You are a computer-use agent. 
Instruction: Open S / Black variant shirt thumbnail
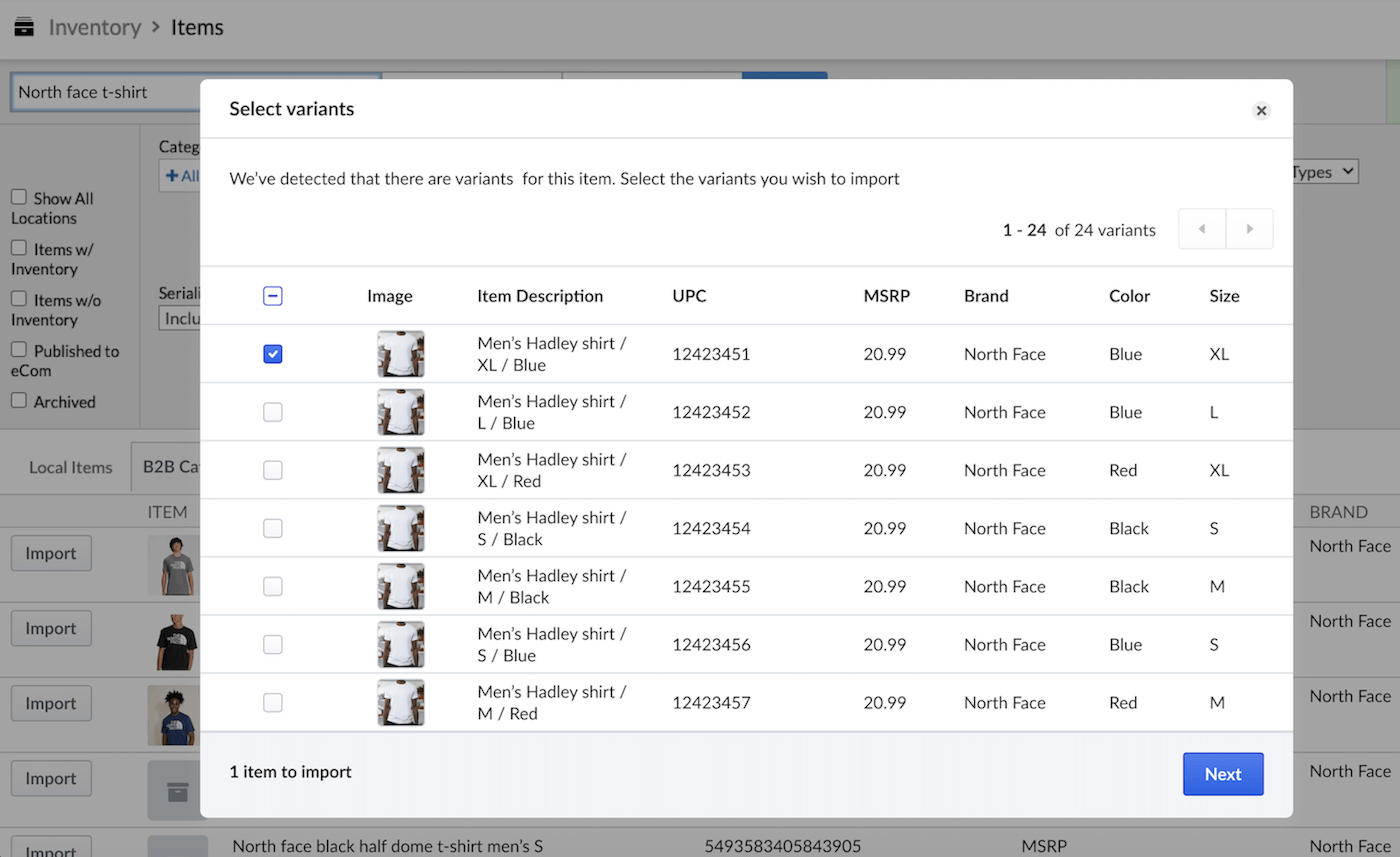[x=401, y=528]
